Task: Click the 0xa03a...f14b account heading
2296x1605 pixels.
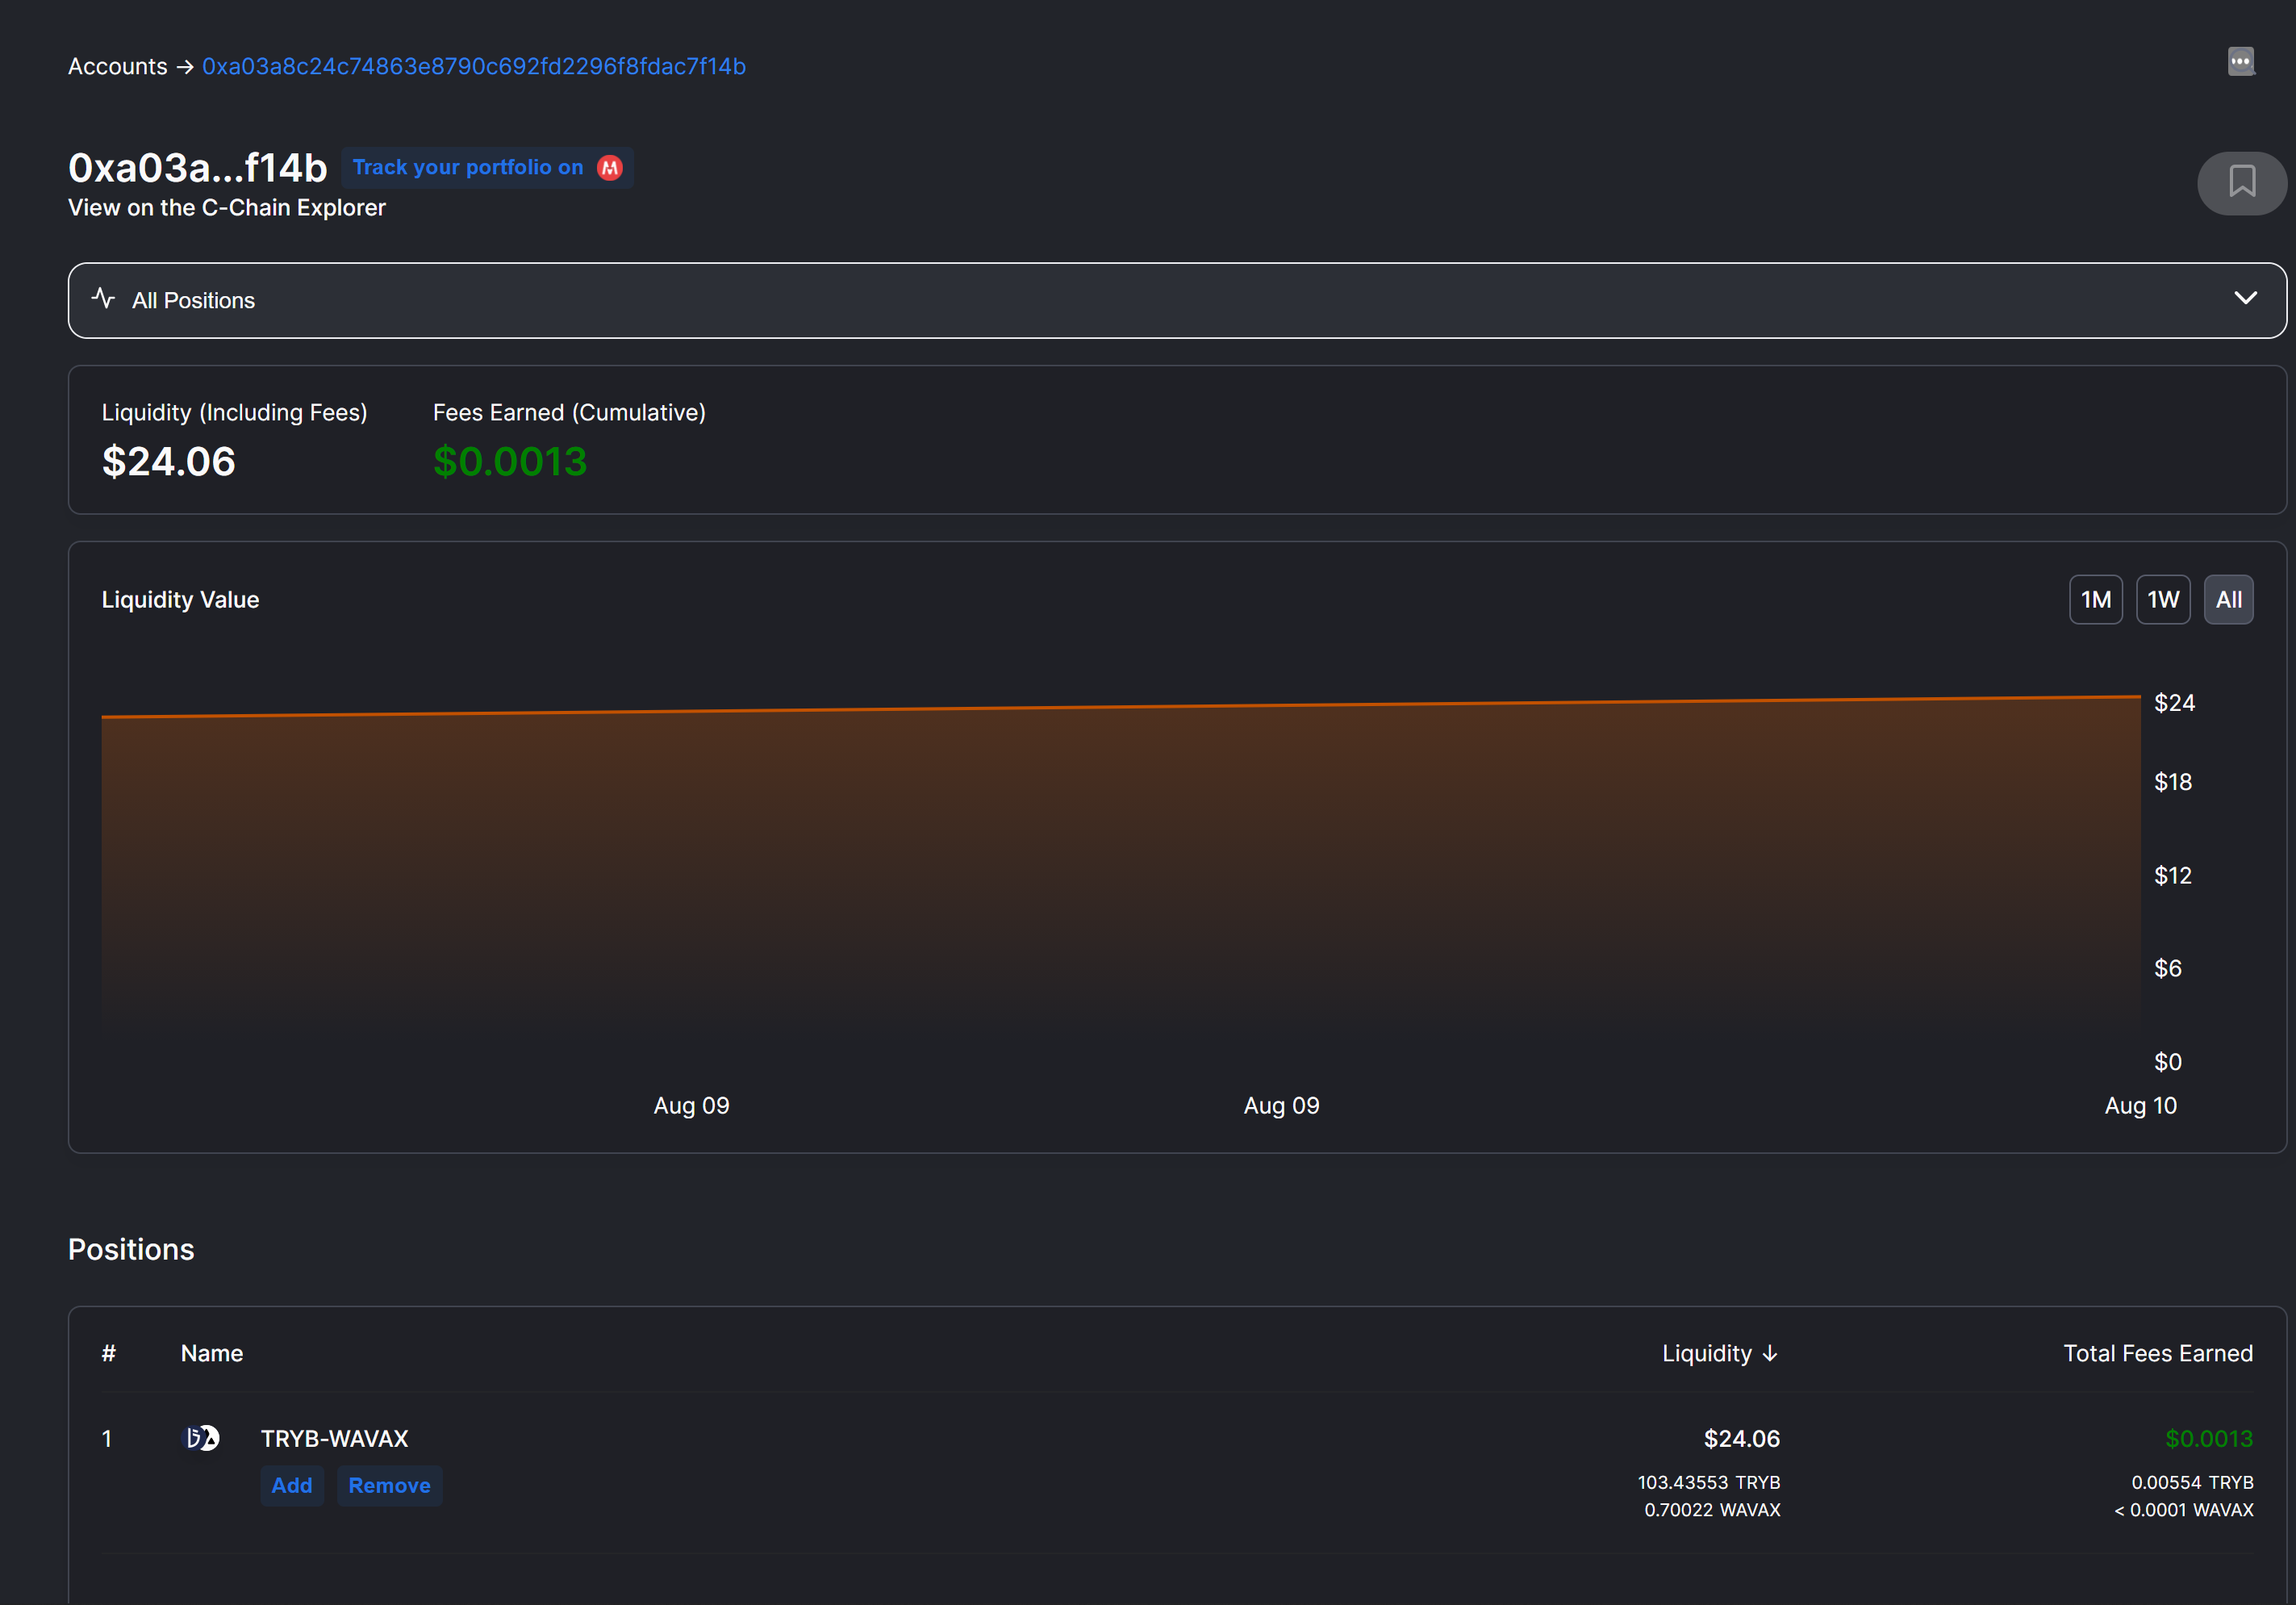Action: 198,168
